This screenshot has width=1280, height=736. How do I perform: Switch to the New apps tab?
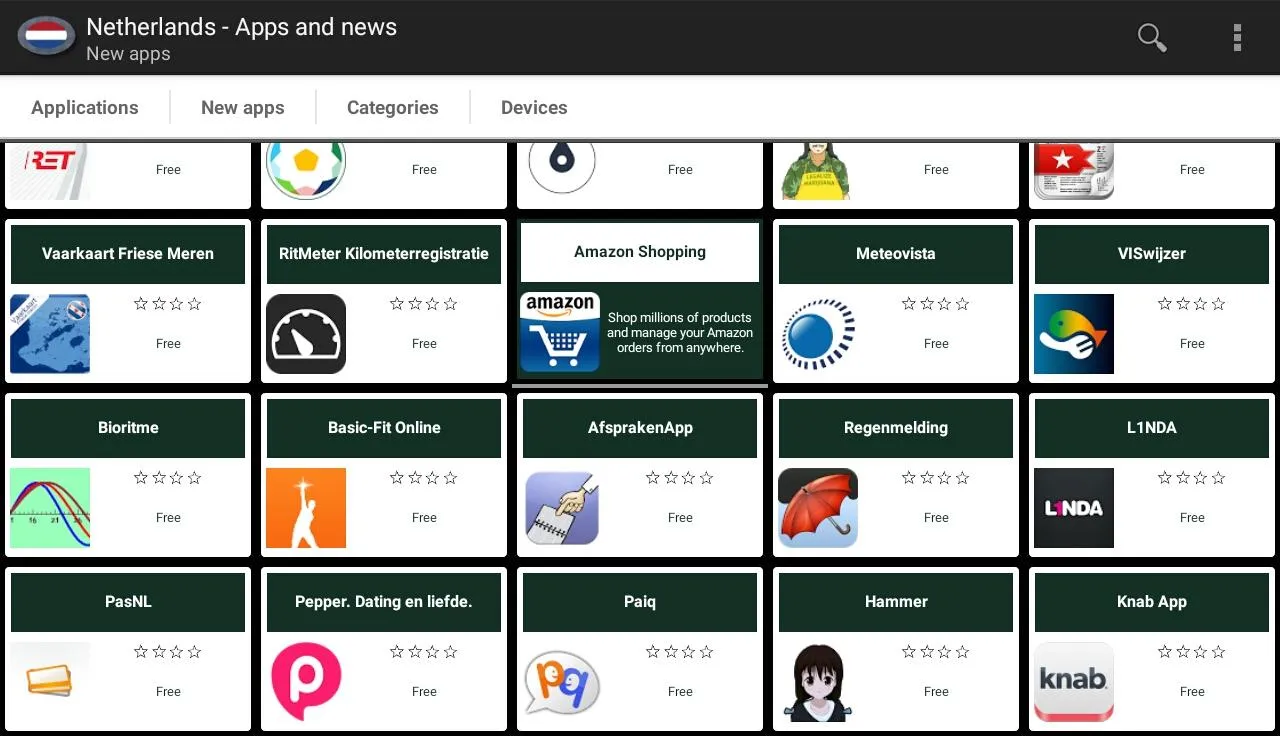coord(243,107)
